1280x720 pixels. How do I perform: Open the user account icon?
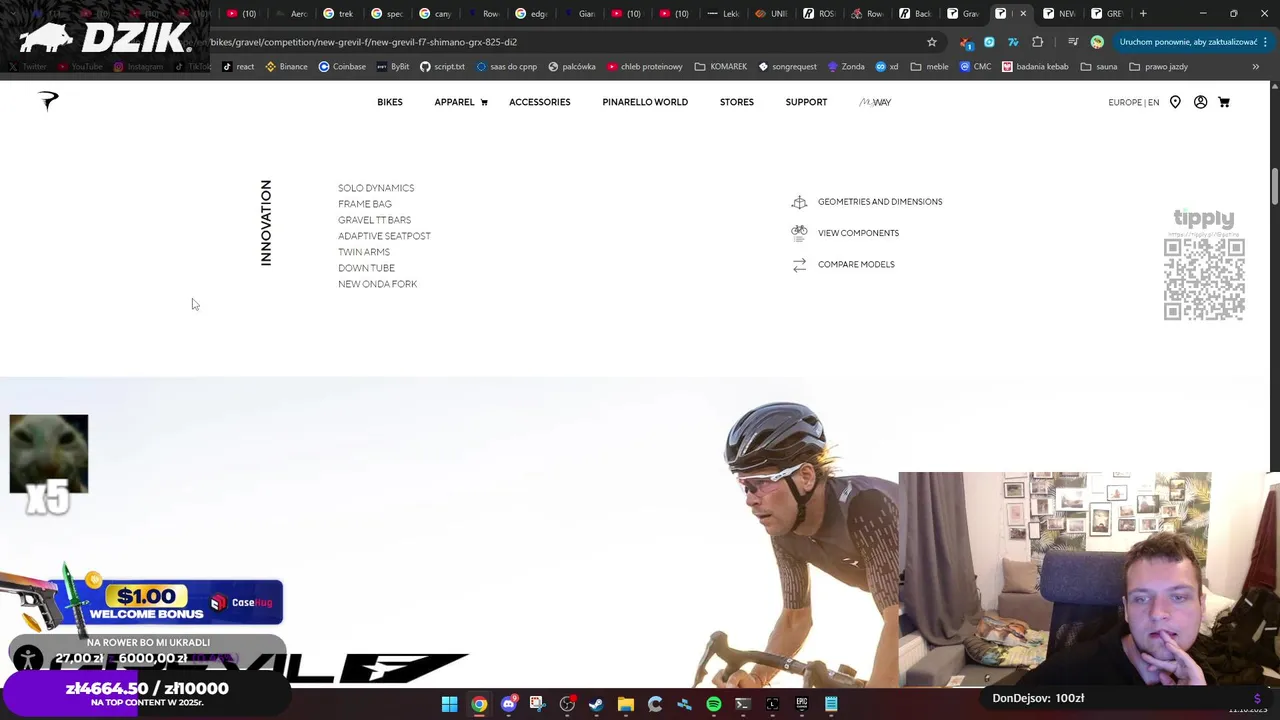[1200, 102]
